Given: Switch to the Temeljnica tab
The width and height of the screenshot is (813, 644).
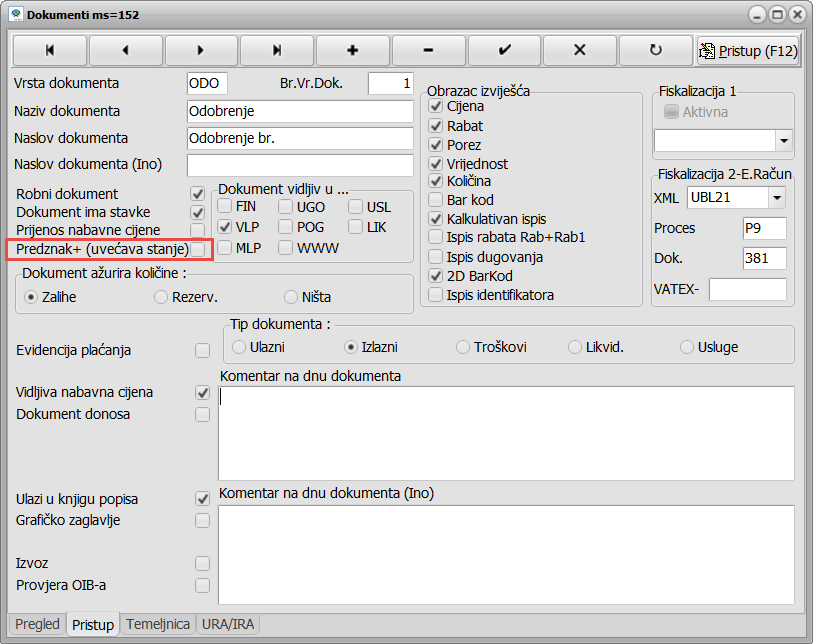Looking at the screenshot, I should coord(158,624).
